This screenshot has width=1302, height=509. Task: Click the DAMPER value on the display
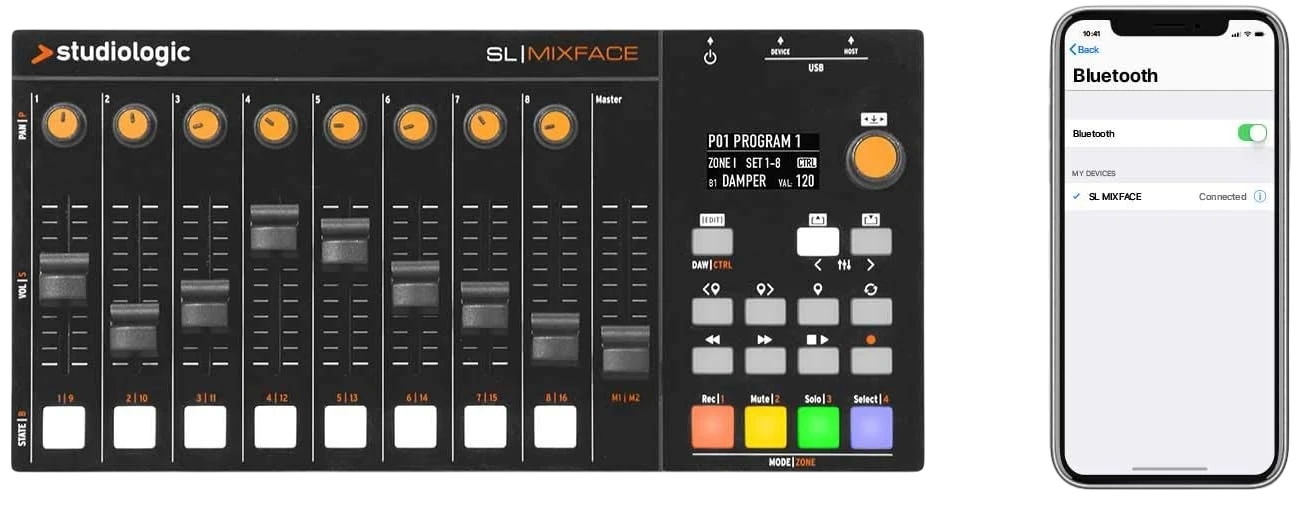pyautogui.click(x=744, y=181)
